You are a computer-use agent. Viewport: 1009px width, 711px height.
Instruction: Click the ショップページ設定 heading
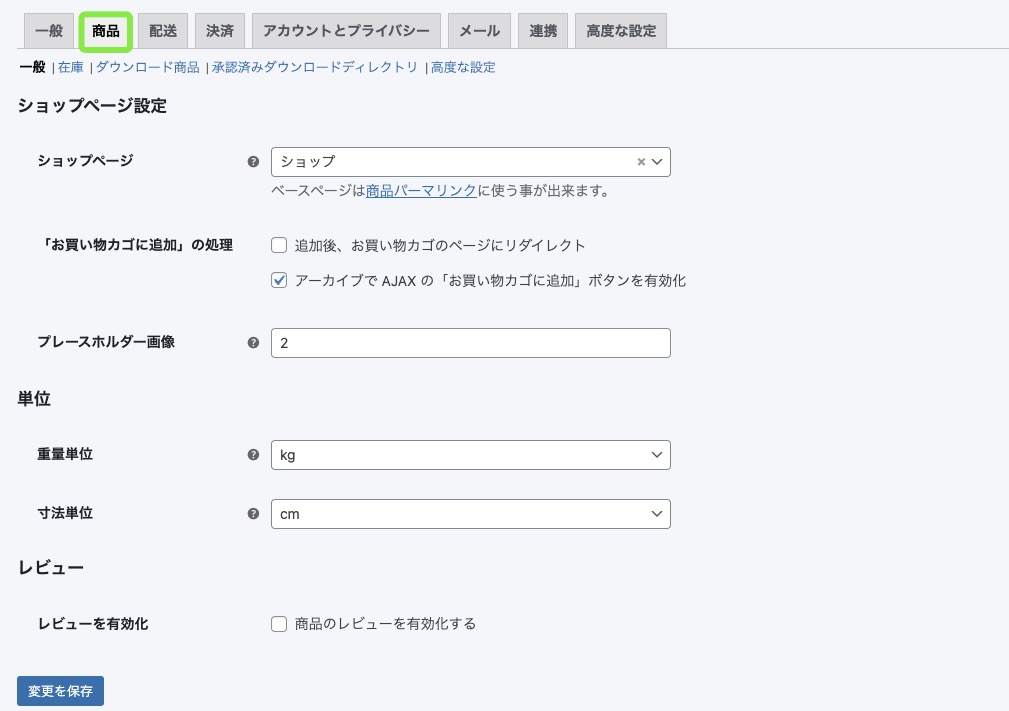pos(92,106)
